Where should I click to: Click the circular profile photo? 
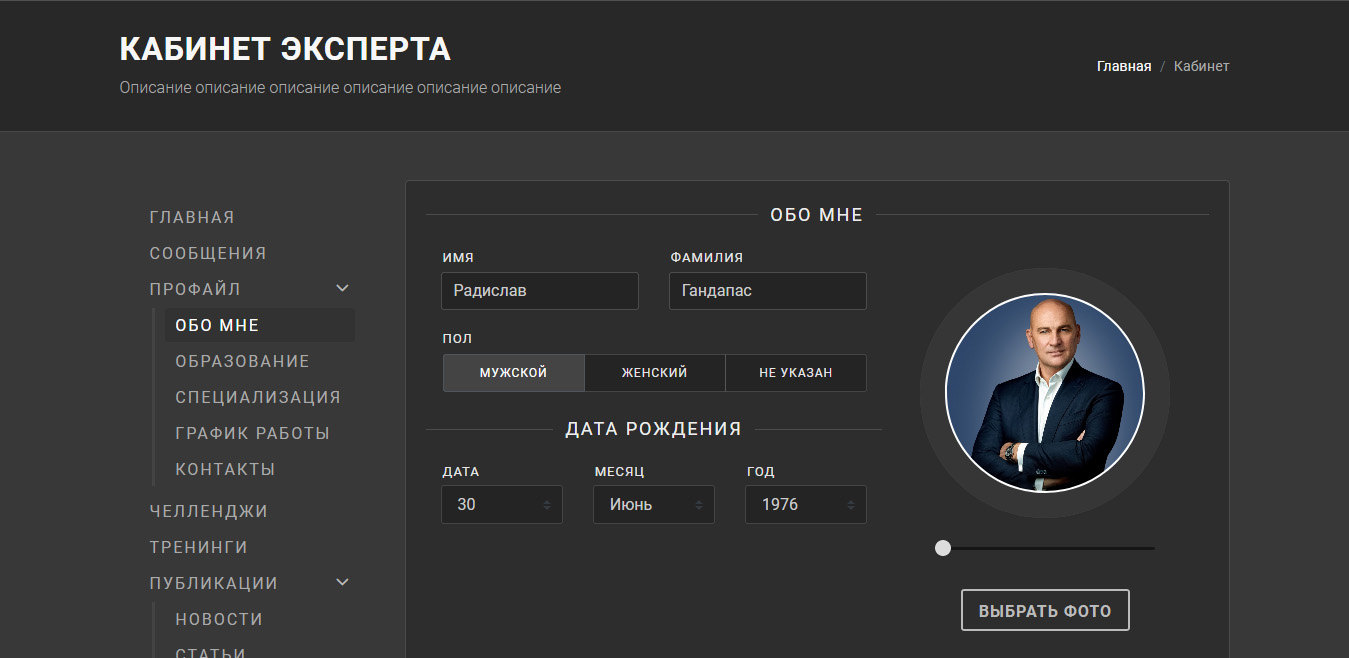point(1044,393)
